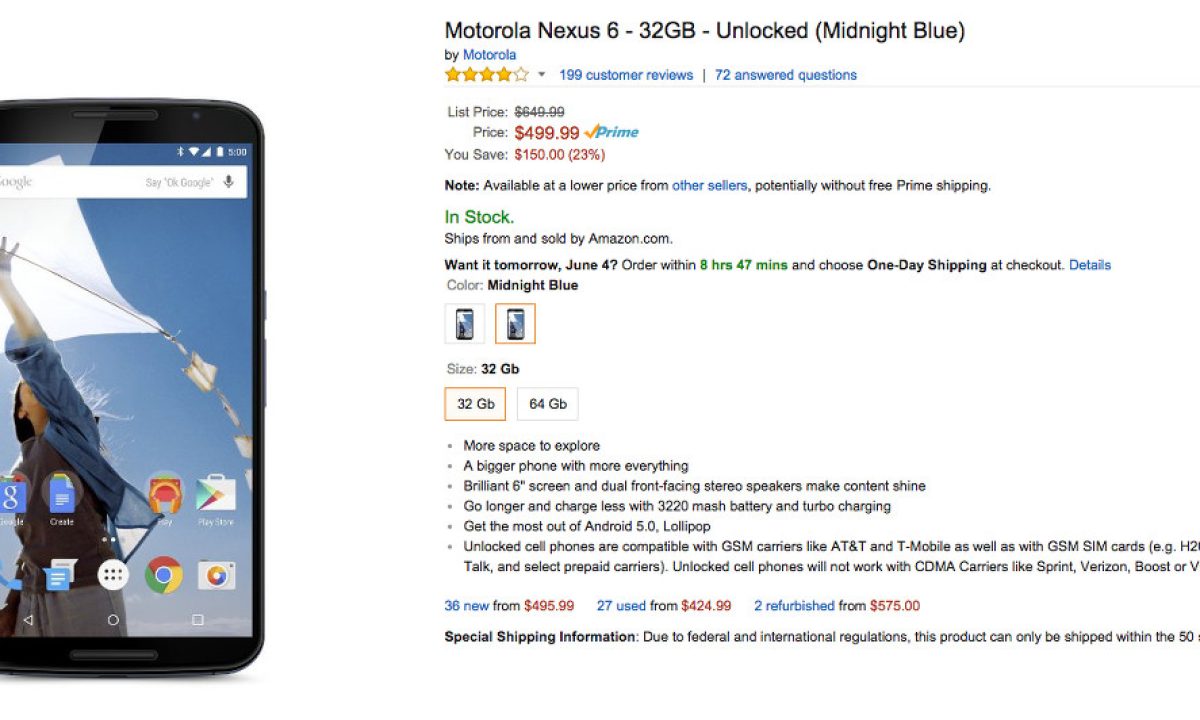Click the microphone icon in Google search bar
The width and height of the screenshot is (1200, 720).
229,182
